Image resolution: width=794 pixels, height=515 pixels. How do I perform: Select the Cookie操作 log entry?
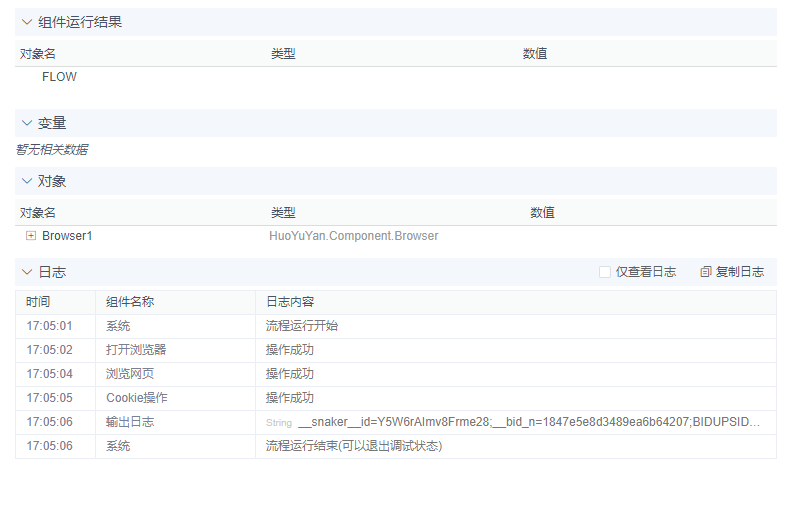click(136, 398)
